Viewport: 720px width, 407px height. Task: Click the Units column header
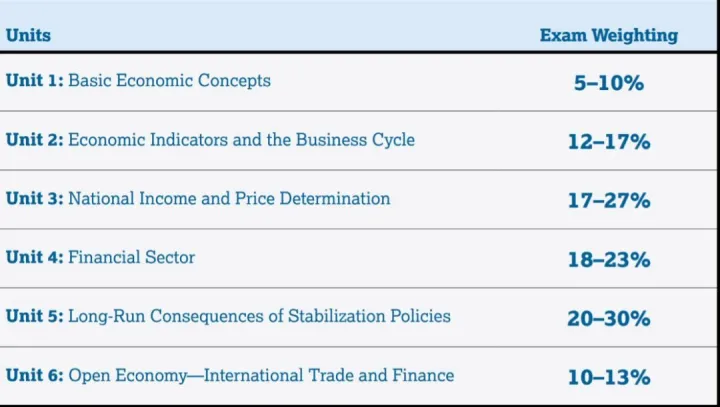(28, 35)
